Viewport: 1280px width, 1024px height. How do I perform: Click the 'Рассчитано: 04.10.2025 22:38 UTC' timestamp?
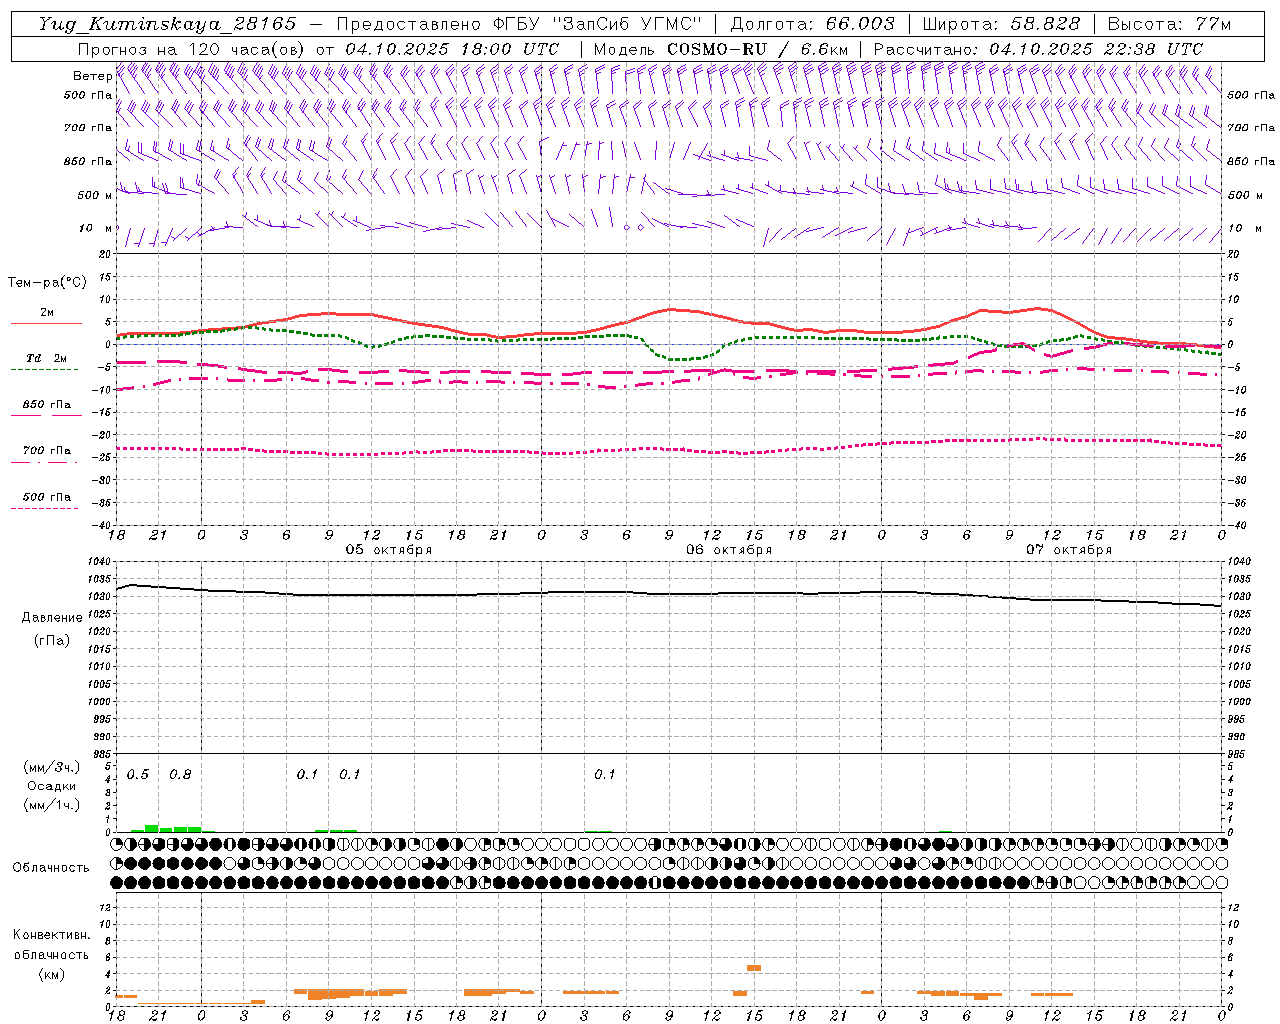tap(1038, 49)
